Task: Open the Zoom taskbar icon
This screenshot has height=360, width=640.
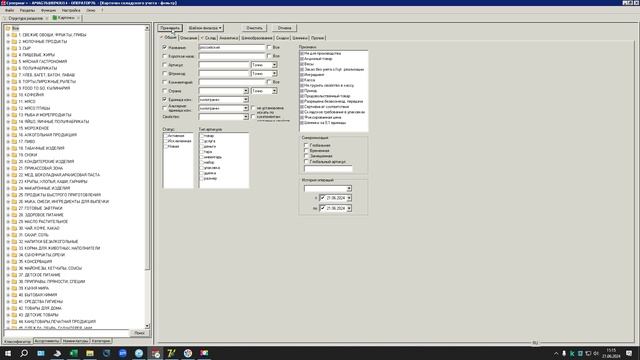Action: point(122,353)
